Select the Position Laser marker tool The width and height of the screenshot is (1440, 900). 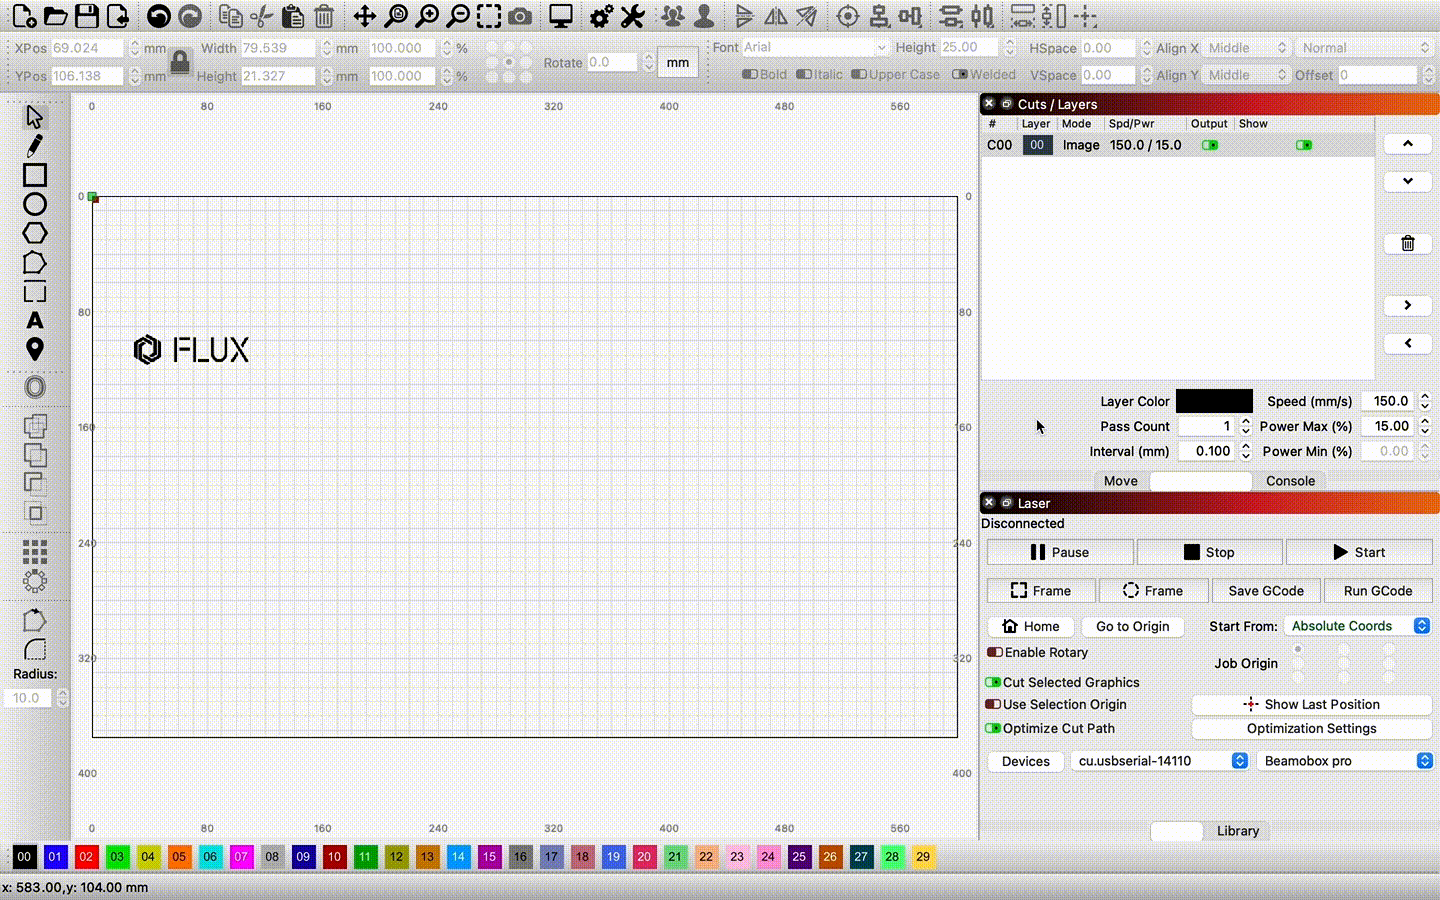coord(35,350)
